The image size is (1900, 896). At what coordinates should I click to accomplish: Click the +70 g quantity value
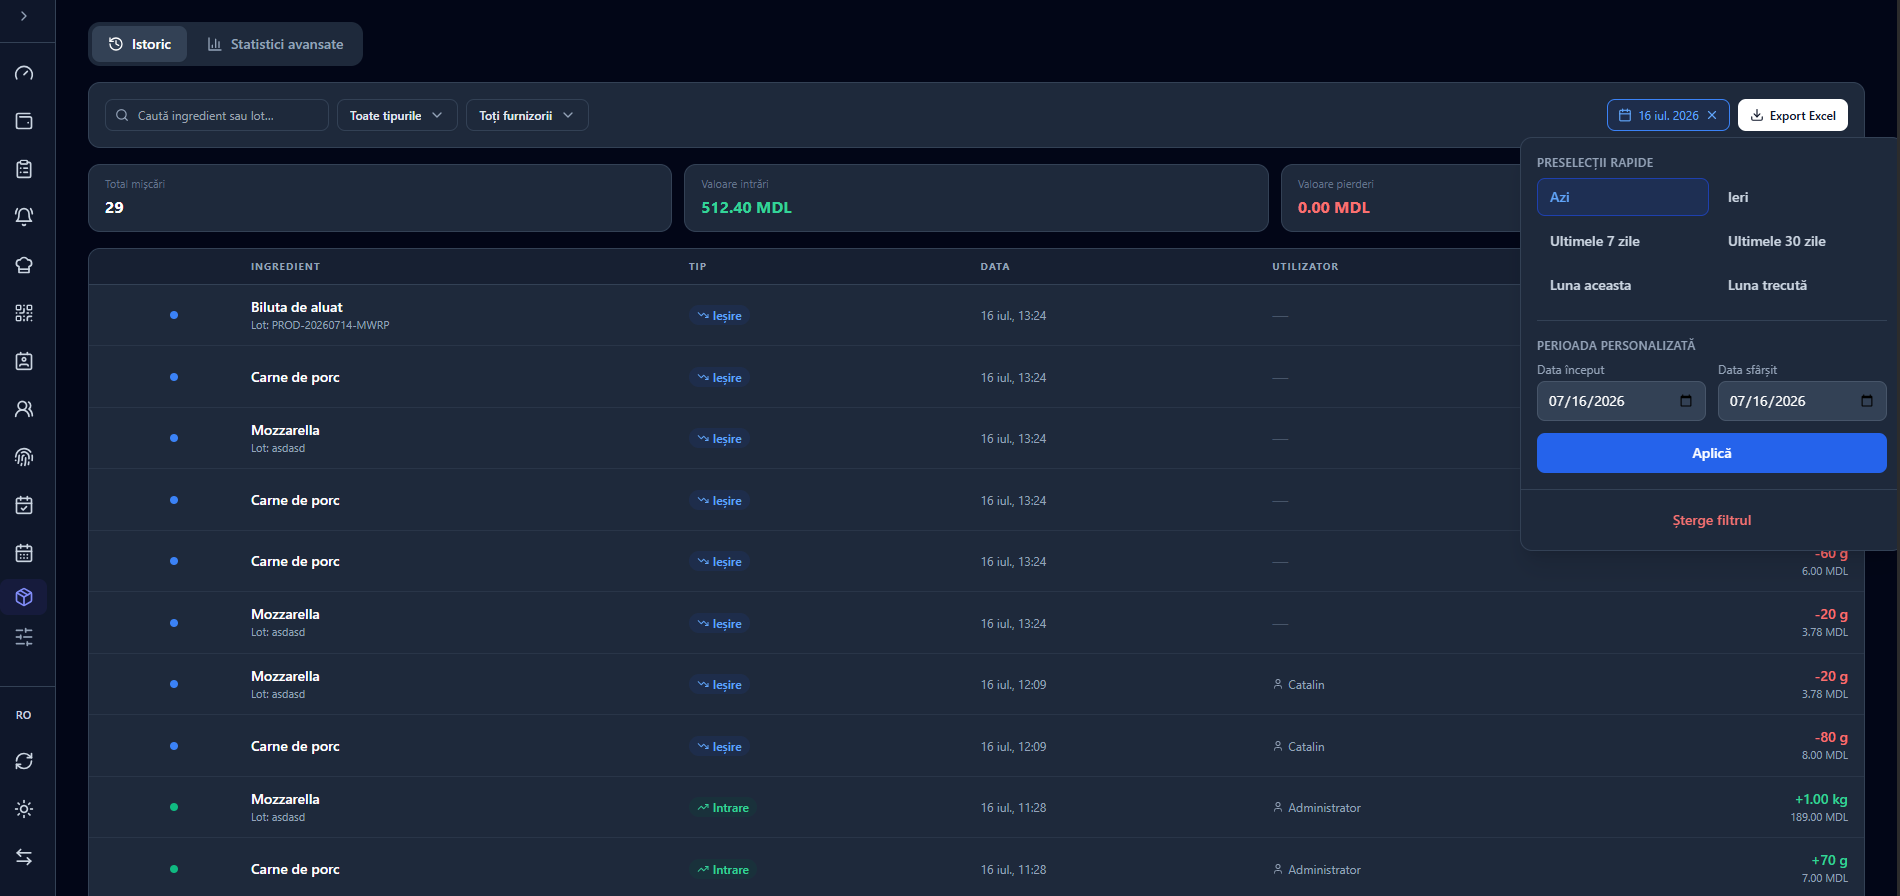click(x=1829, y=860)
